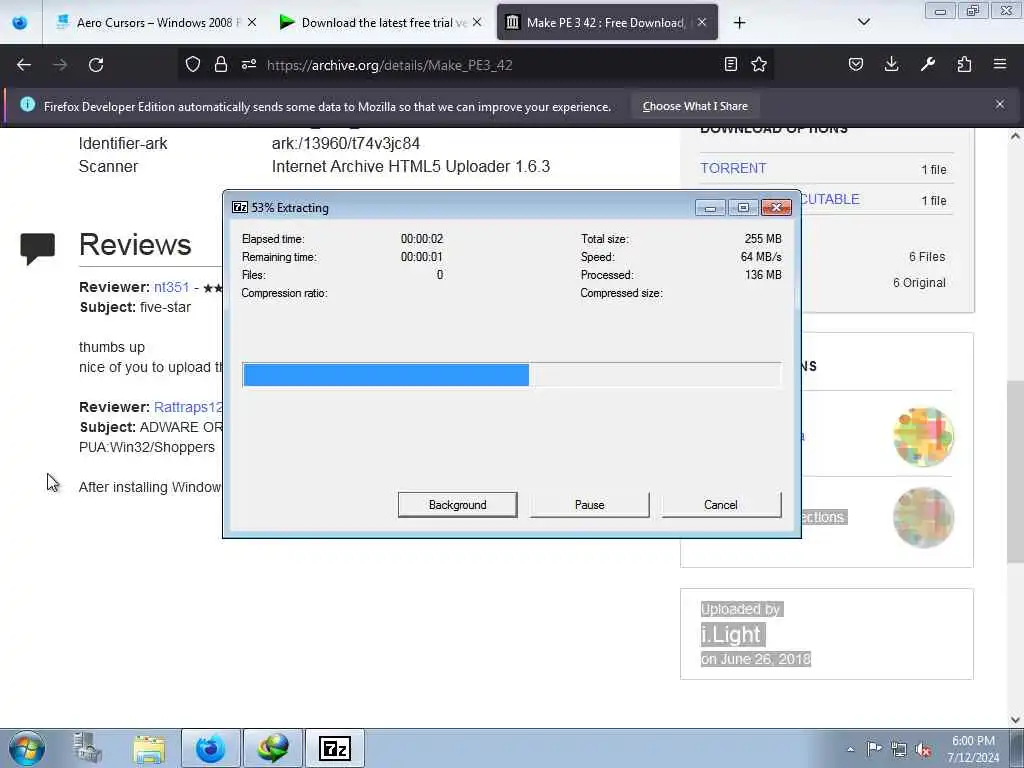This screenshot has width=1024, height=768.
Task: Open Firefox hamburger application menu
Action: coord(1000,64)
